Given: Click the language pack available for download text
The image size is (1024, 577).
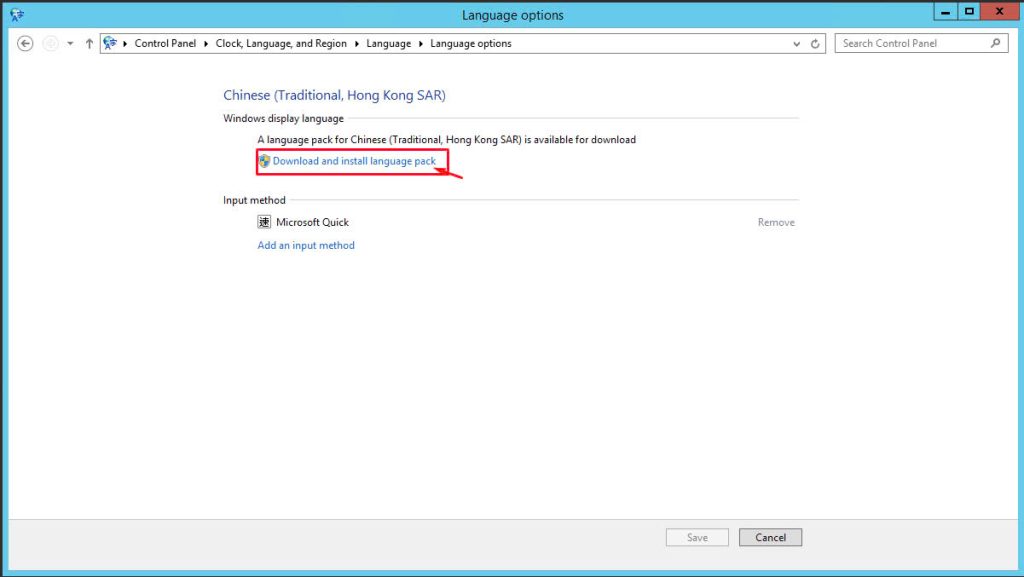Looking at the screenshot, I should (446, 140).
